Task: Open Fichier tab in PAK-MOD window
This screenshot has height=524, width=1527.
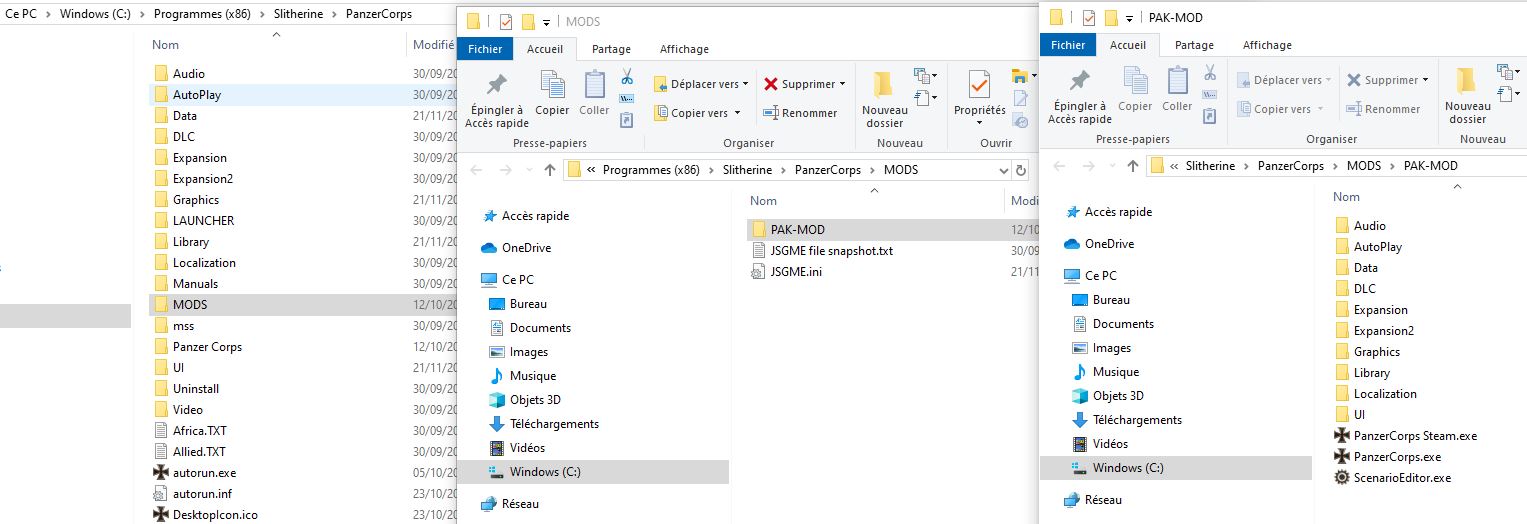Action: tap(1068, 45)
